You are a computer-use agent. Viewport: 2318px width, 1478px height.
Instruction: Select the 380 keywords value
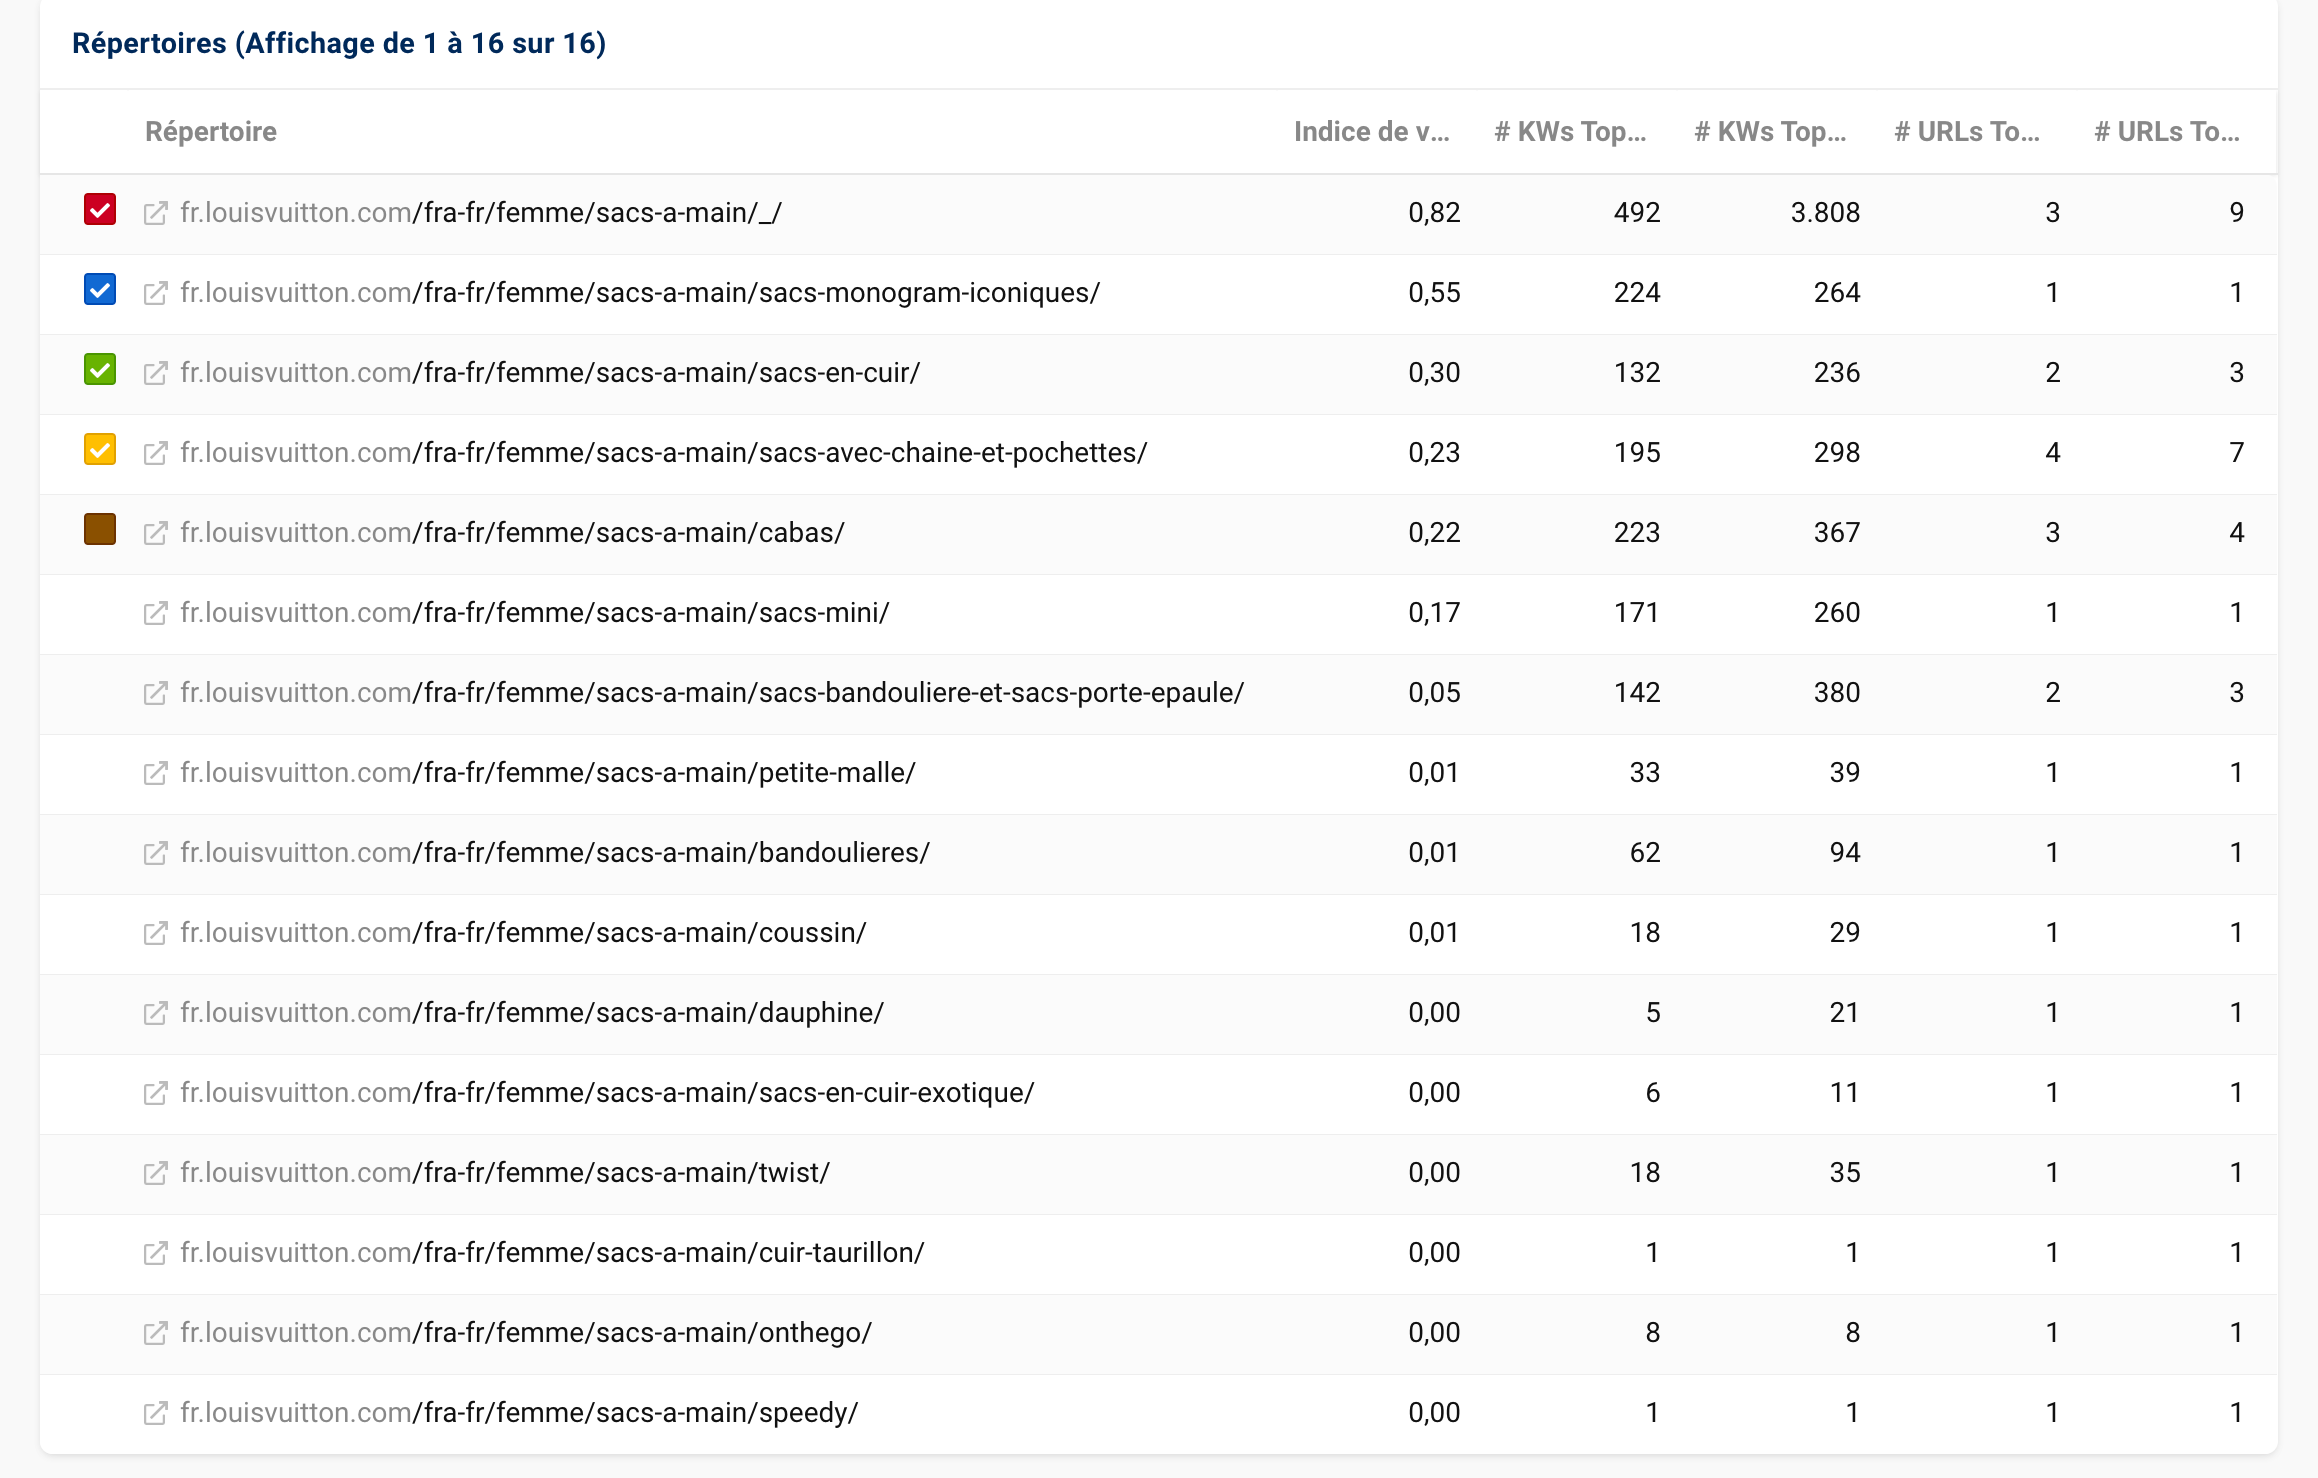tap(1837, 693)
